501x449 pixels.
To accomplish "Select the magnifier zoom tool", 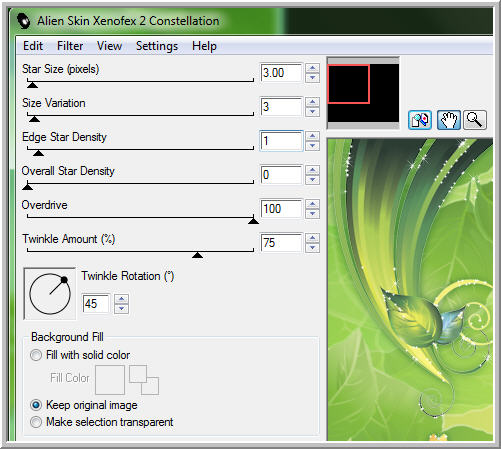I will click(475, 120).
